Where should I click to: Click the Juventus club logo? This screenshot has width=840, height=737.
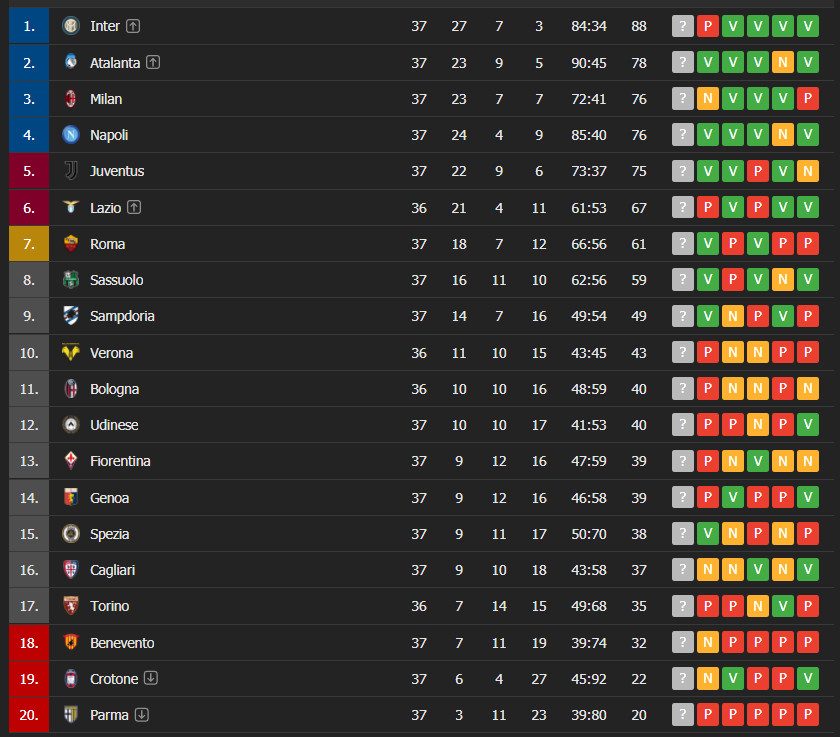[71, 171]
